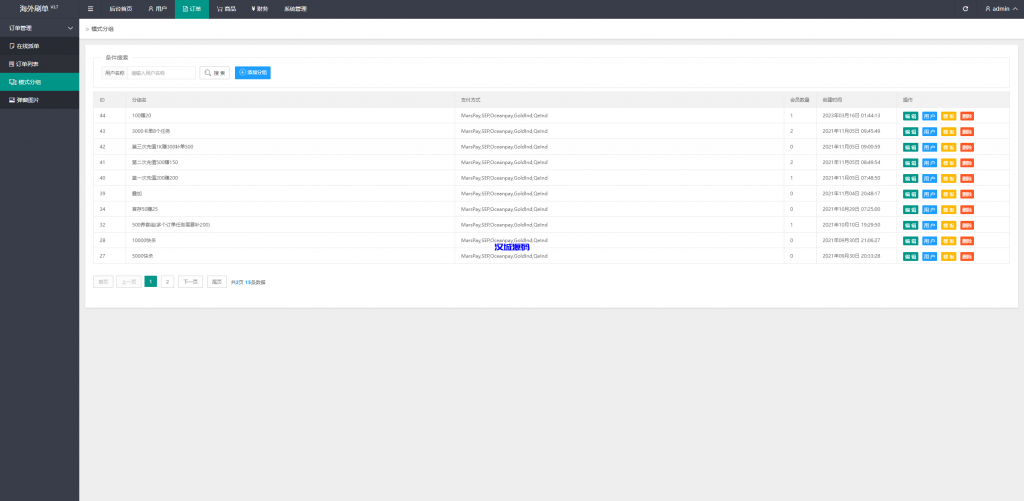Image resolution: width=1024 pixels, height=501 pixels.
Task: Click the blue 添加分组 plus button
Action: (x=252, y=73)
